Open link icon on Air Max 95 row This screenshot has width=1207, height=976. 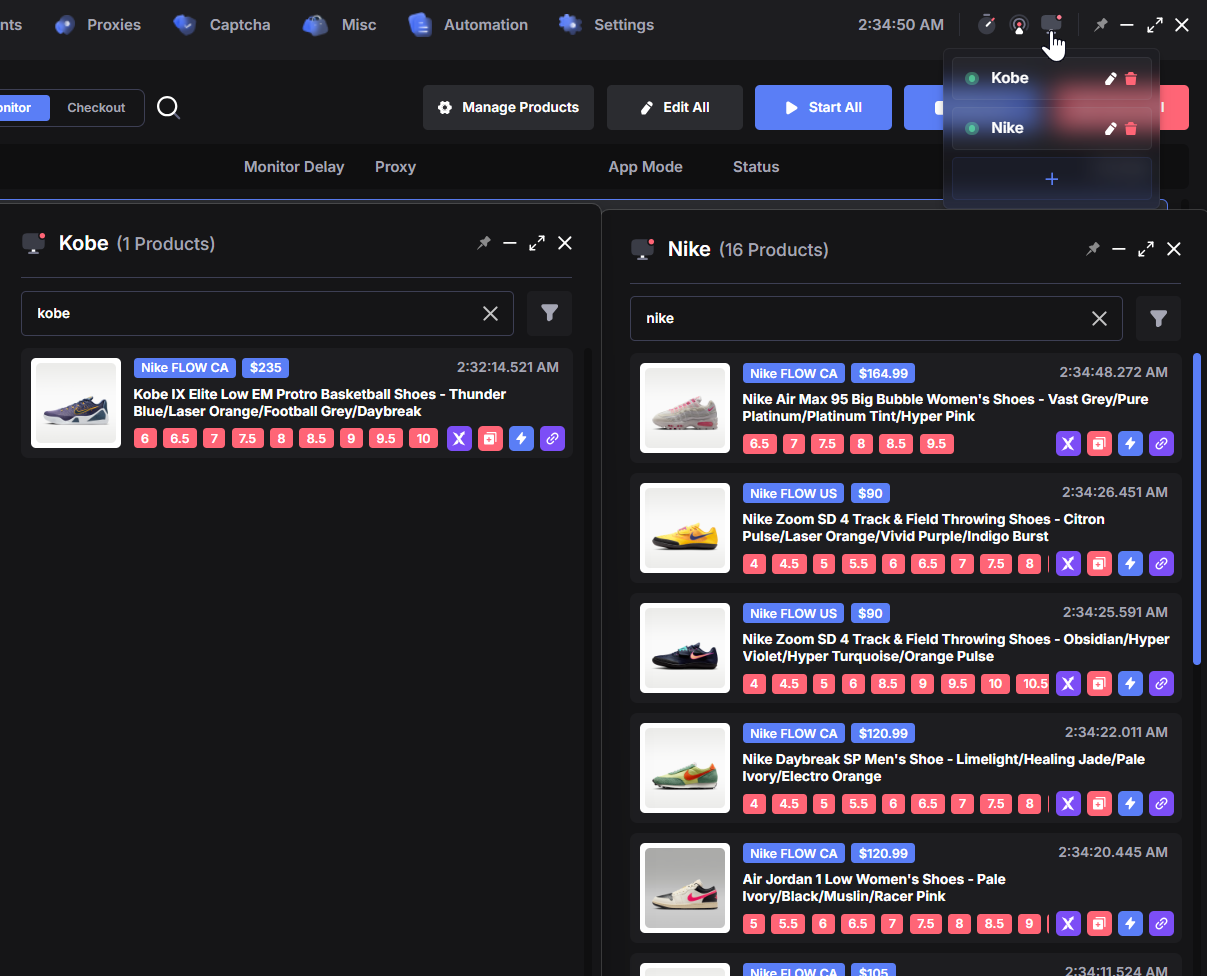tap(1161, 443)
